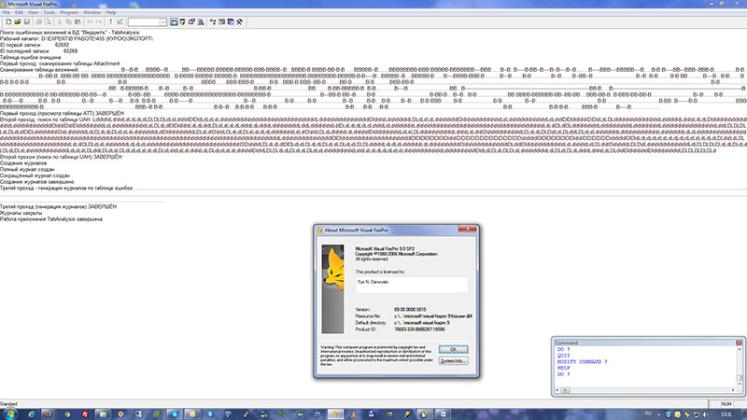Click the System Info button

point(453,361)
